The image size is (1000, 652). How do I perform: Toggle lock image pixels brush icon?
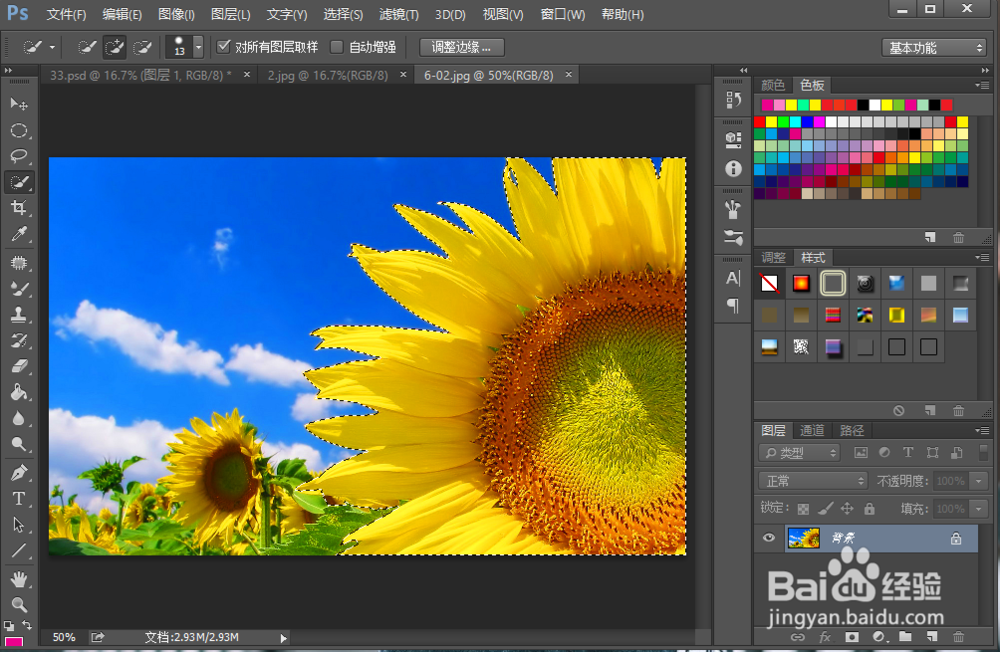coord(825,508)
